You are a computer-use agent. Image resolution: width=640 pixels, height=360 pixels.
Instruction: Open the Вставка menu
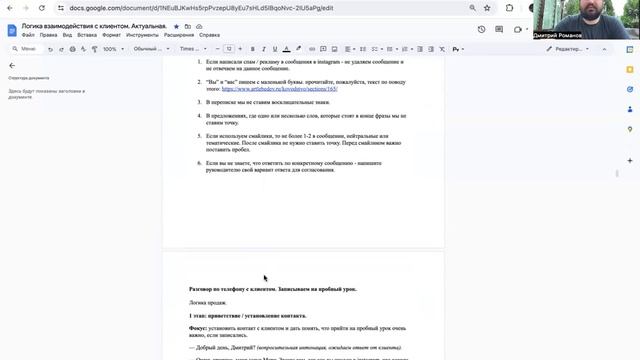coord(87,35)
